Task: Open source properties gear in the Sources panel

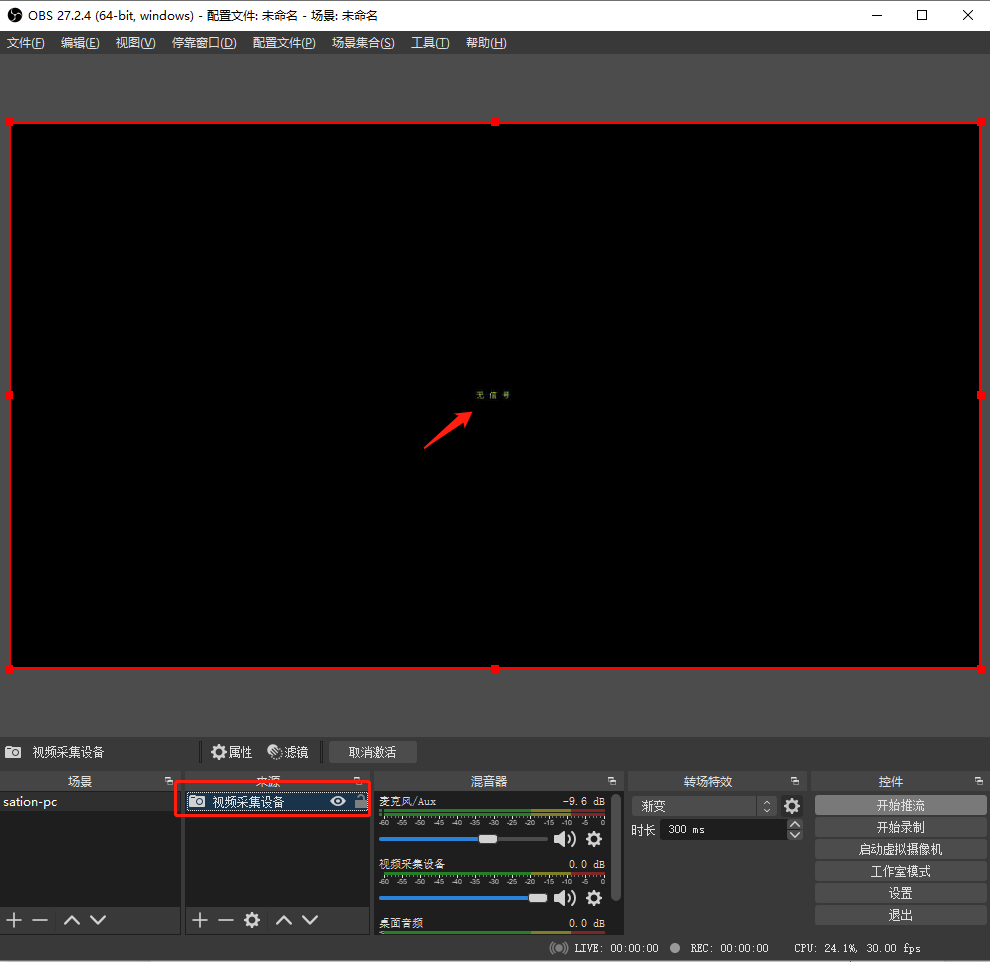Action: [252, 920]
